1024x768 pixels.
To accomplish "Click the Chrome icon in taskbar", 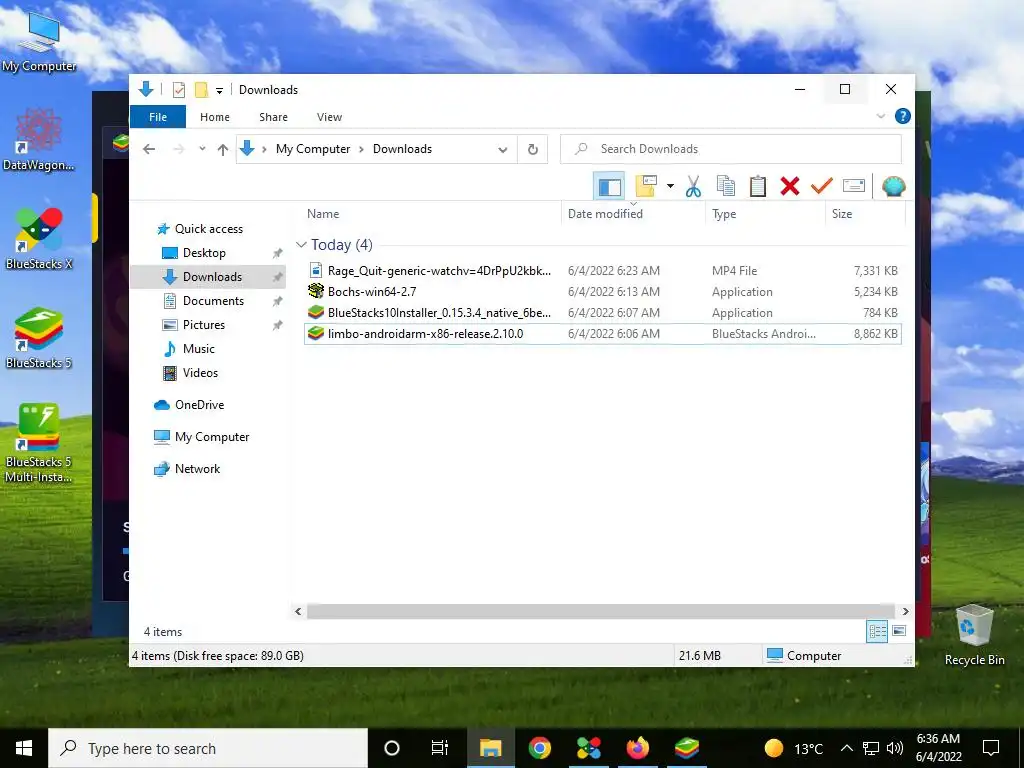I will (x=539, y=748).
